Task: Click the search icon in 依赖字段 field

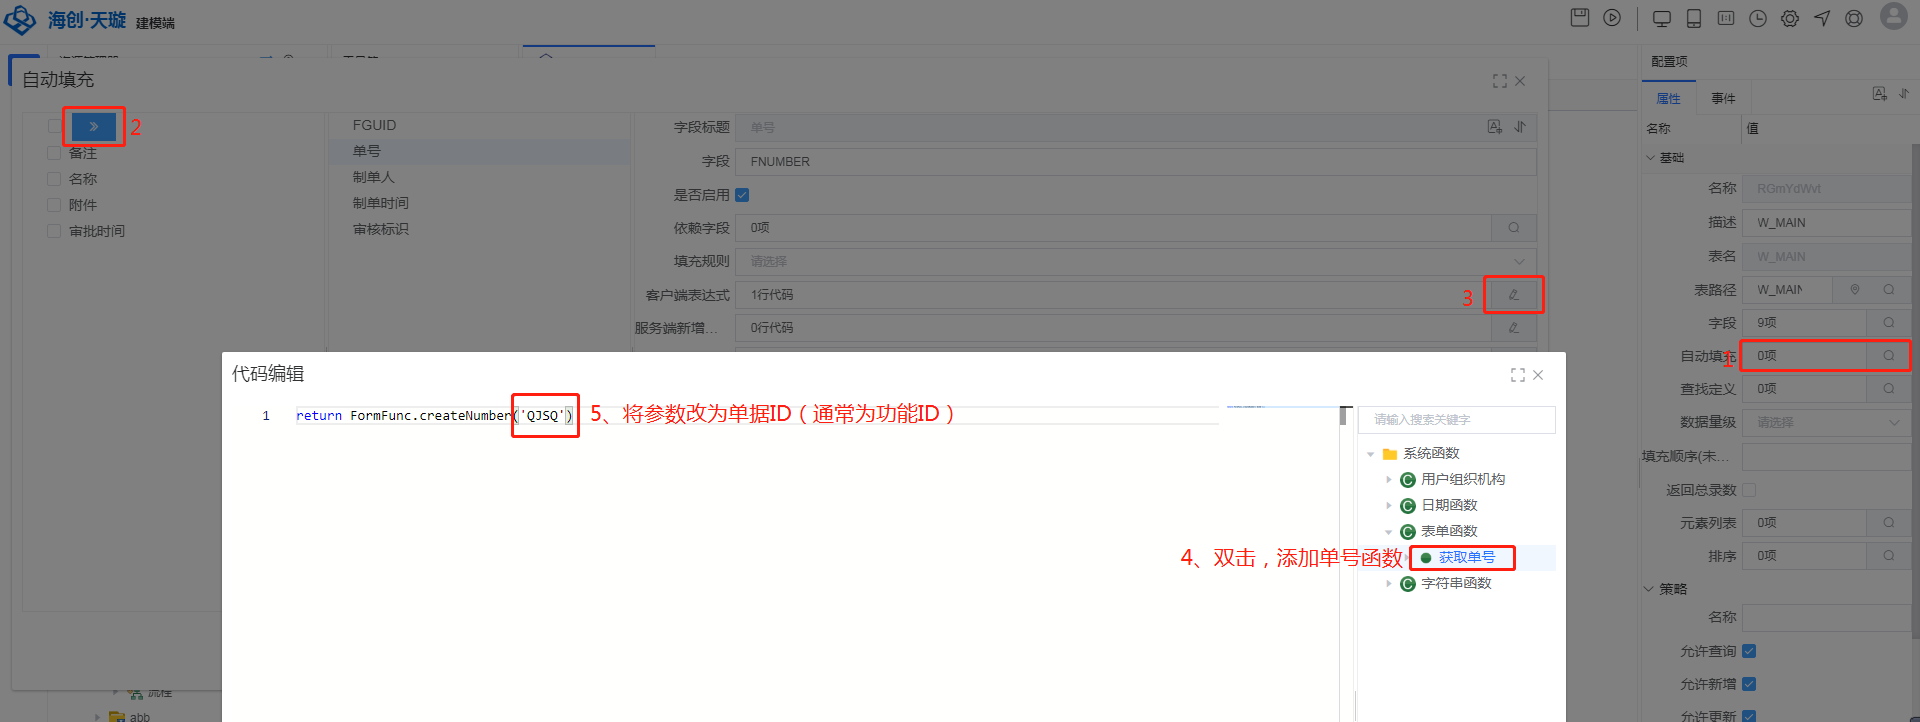Action: [x=1513, y=228]
